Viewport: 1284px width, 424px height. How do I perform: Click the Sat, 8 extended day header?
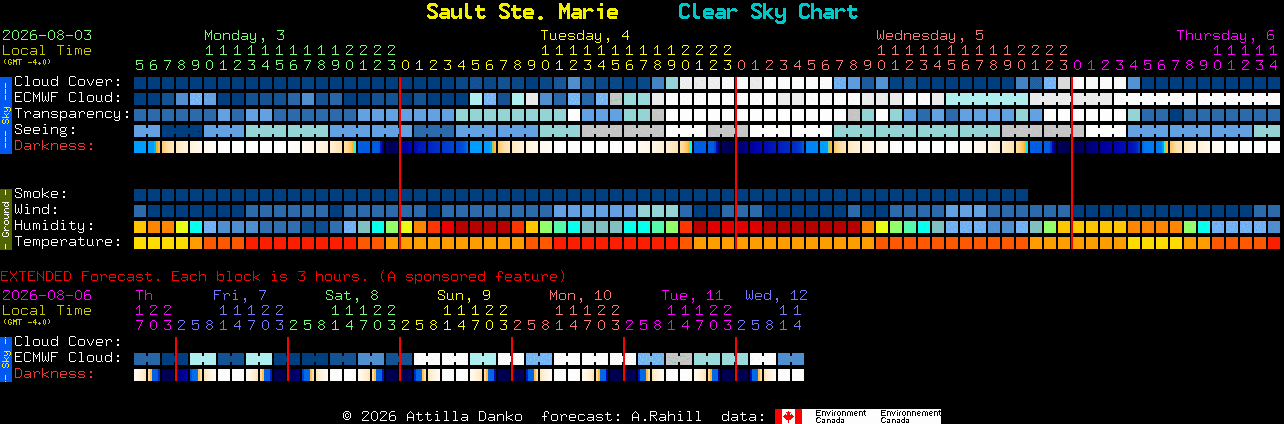pos(352,295)
